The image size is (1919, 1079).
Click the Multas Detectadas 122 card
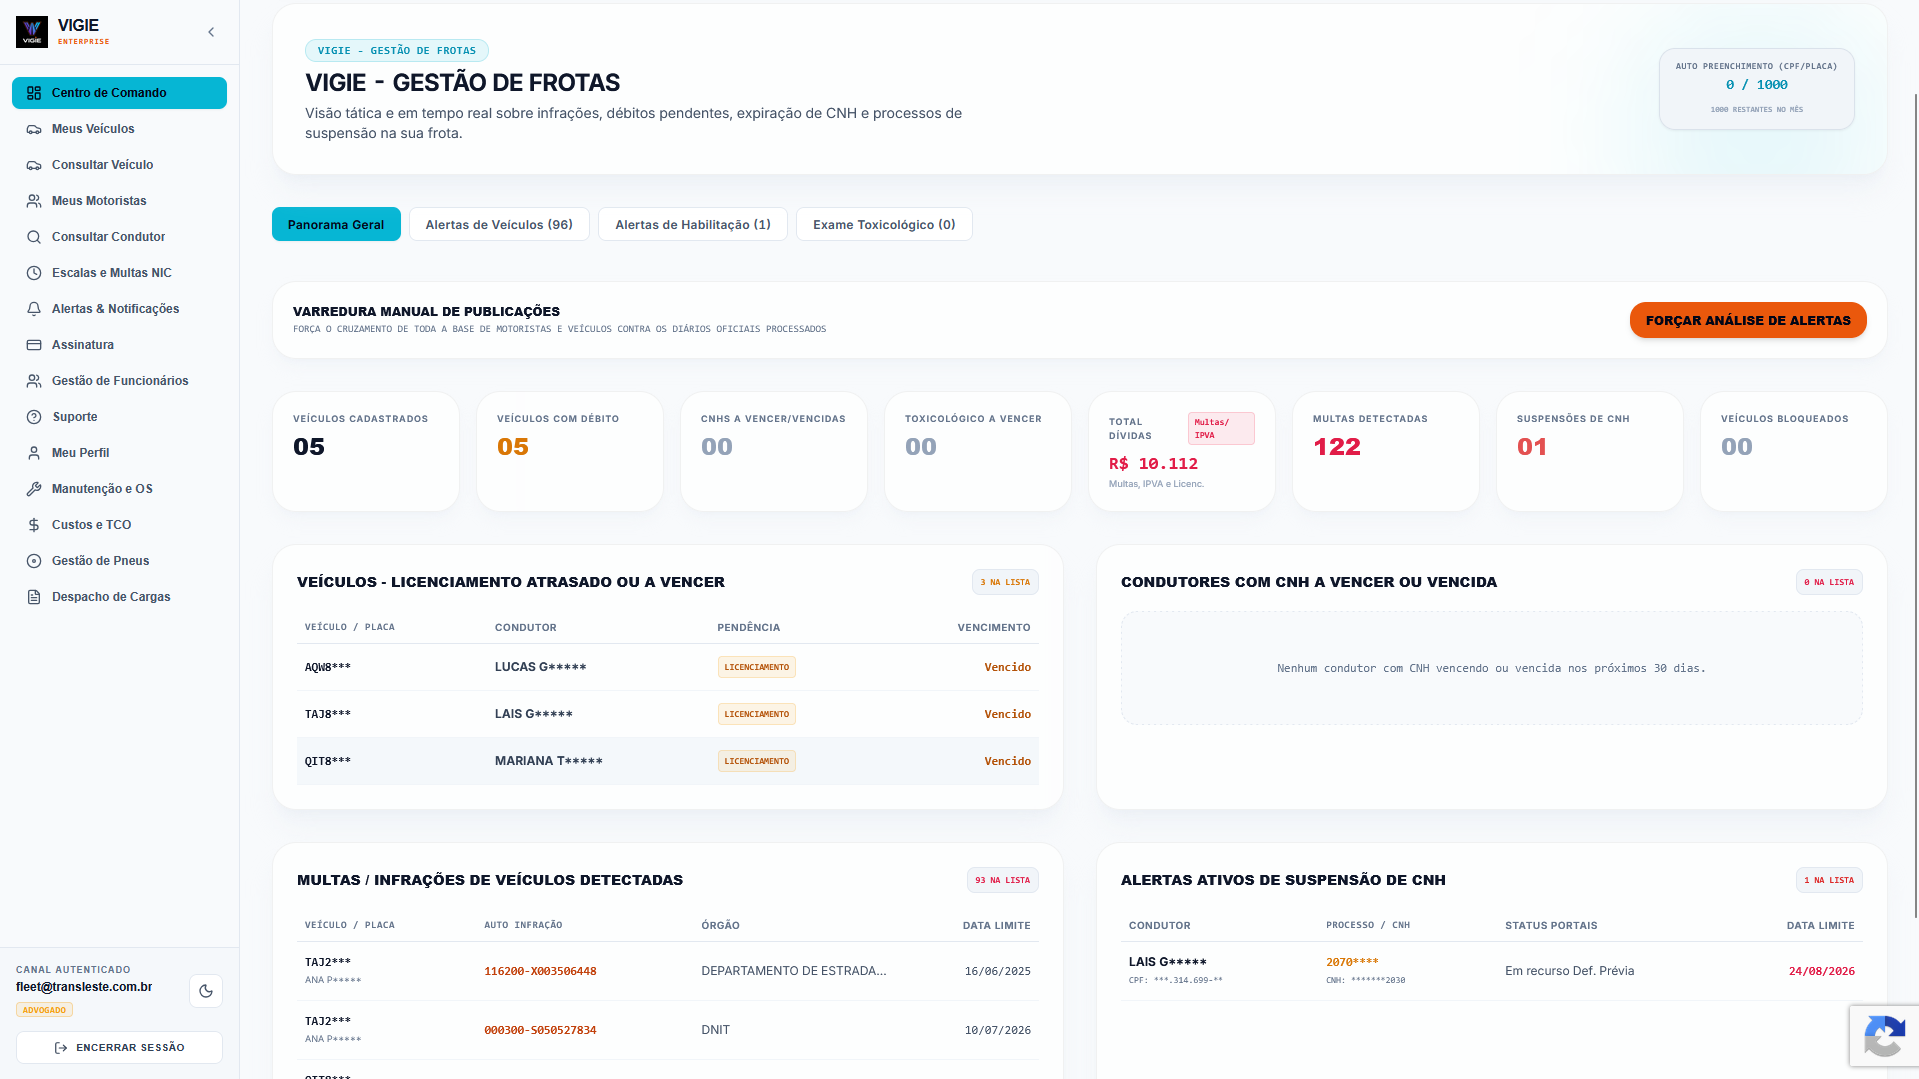tap(1386, 451)
